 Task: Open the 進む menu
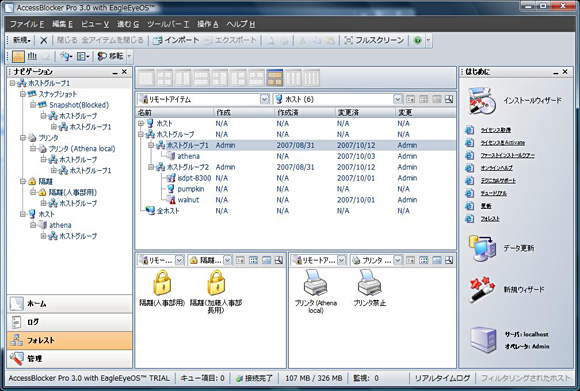point(128,24)
